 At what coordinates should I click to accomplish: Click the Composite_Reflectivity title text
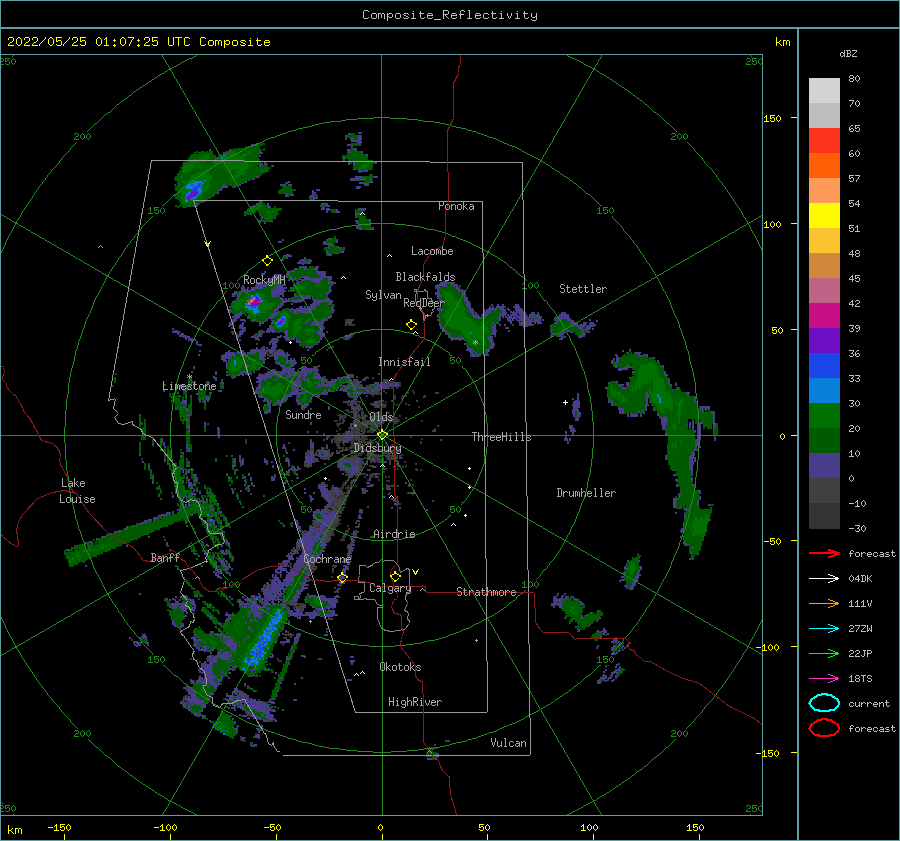tap(450, 15)
